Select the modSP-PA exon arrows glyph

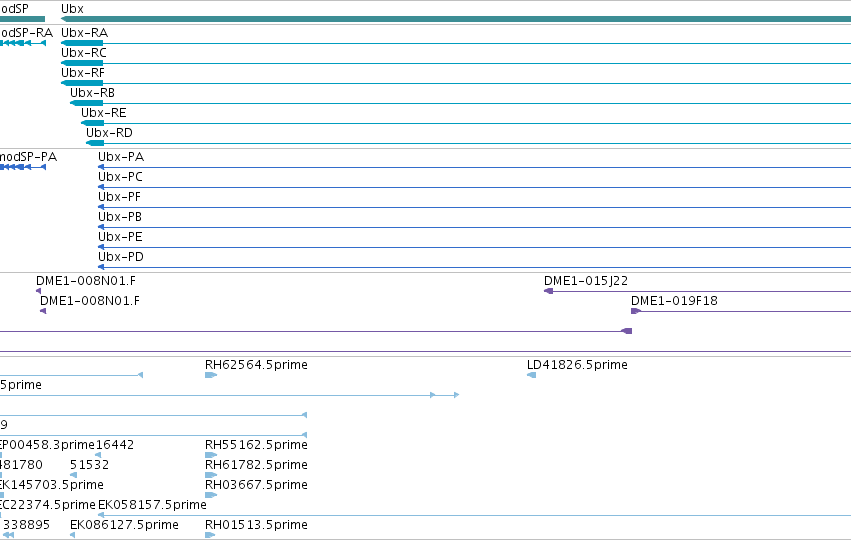[23, 167]
